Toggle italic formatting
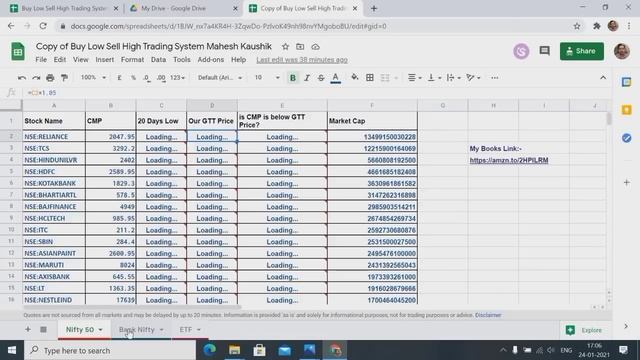 click(307, 78)
